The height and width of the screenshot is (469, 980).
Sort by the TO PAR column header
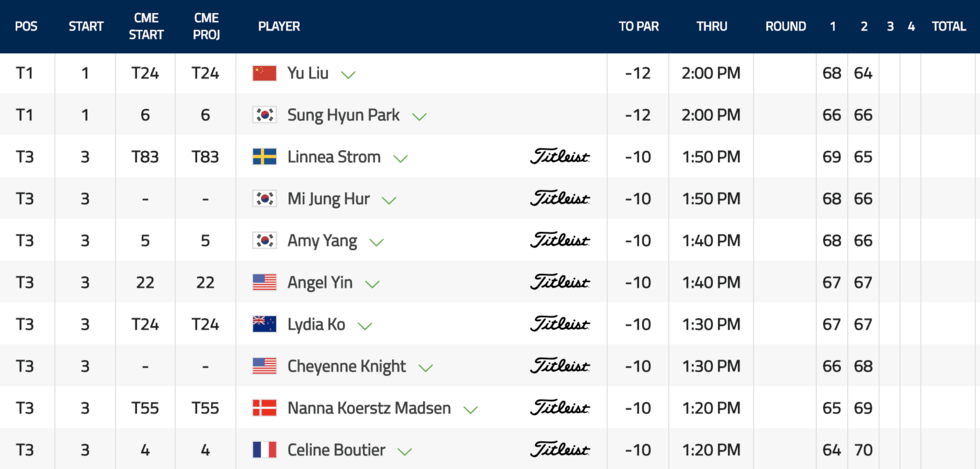[639, 26]
